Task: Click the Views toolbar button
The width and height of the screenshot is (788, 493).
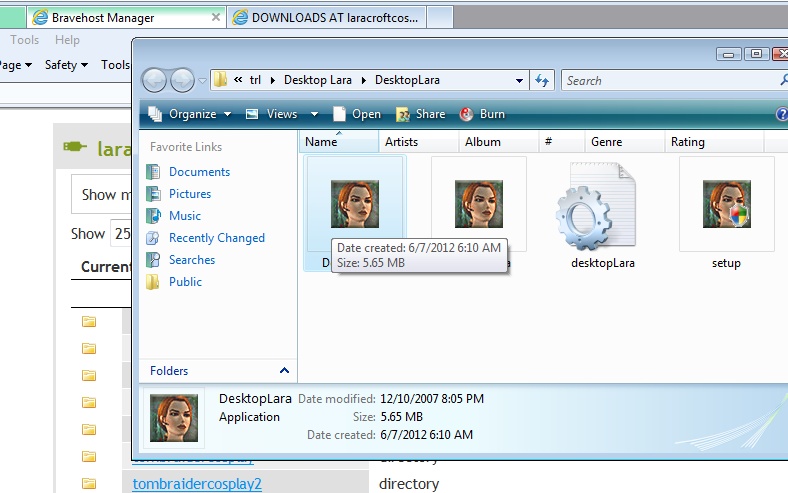Action: [x=272, y=114]
